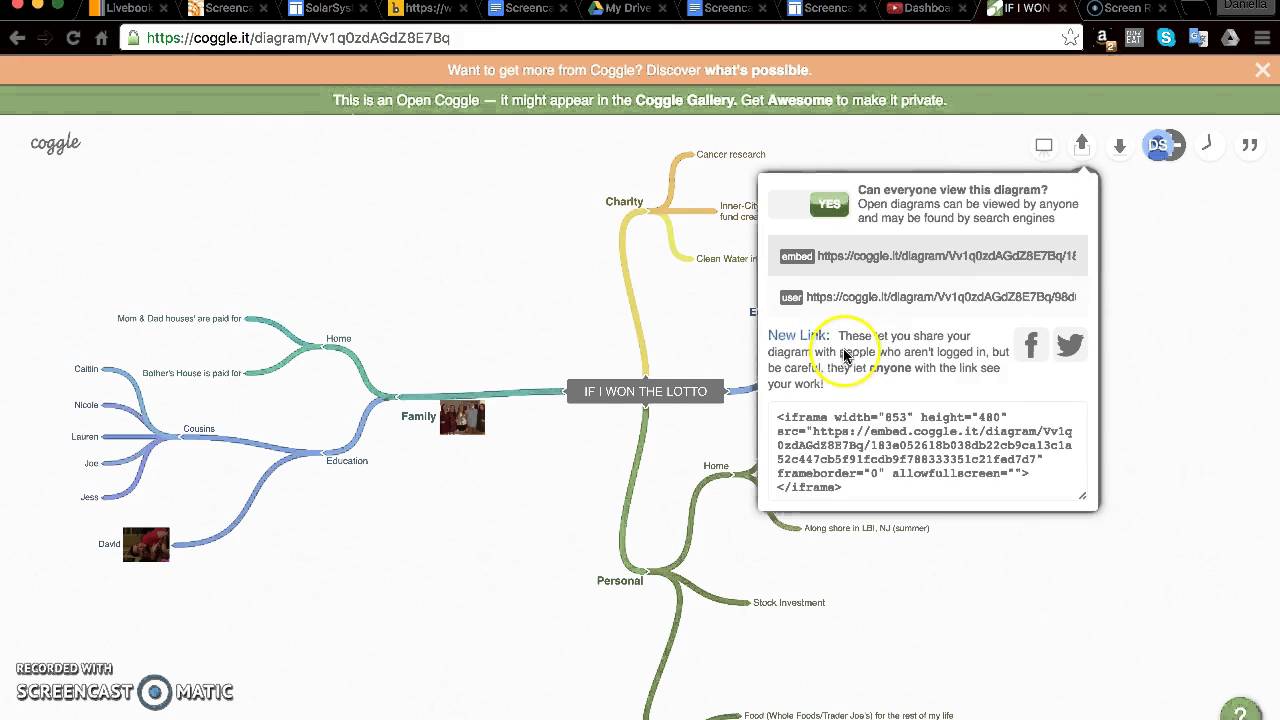The width and height of the screenshot is (1280, 720).
Task: Click inside the iframe embed code box
Action: (x=928, y=451)
